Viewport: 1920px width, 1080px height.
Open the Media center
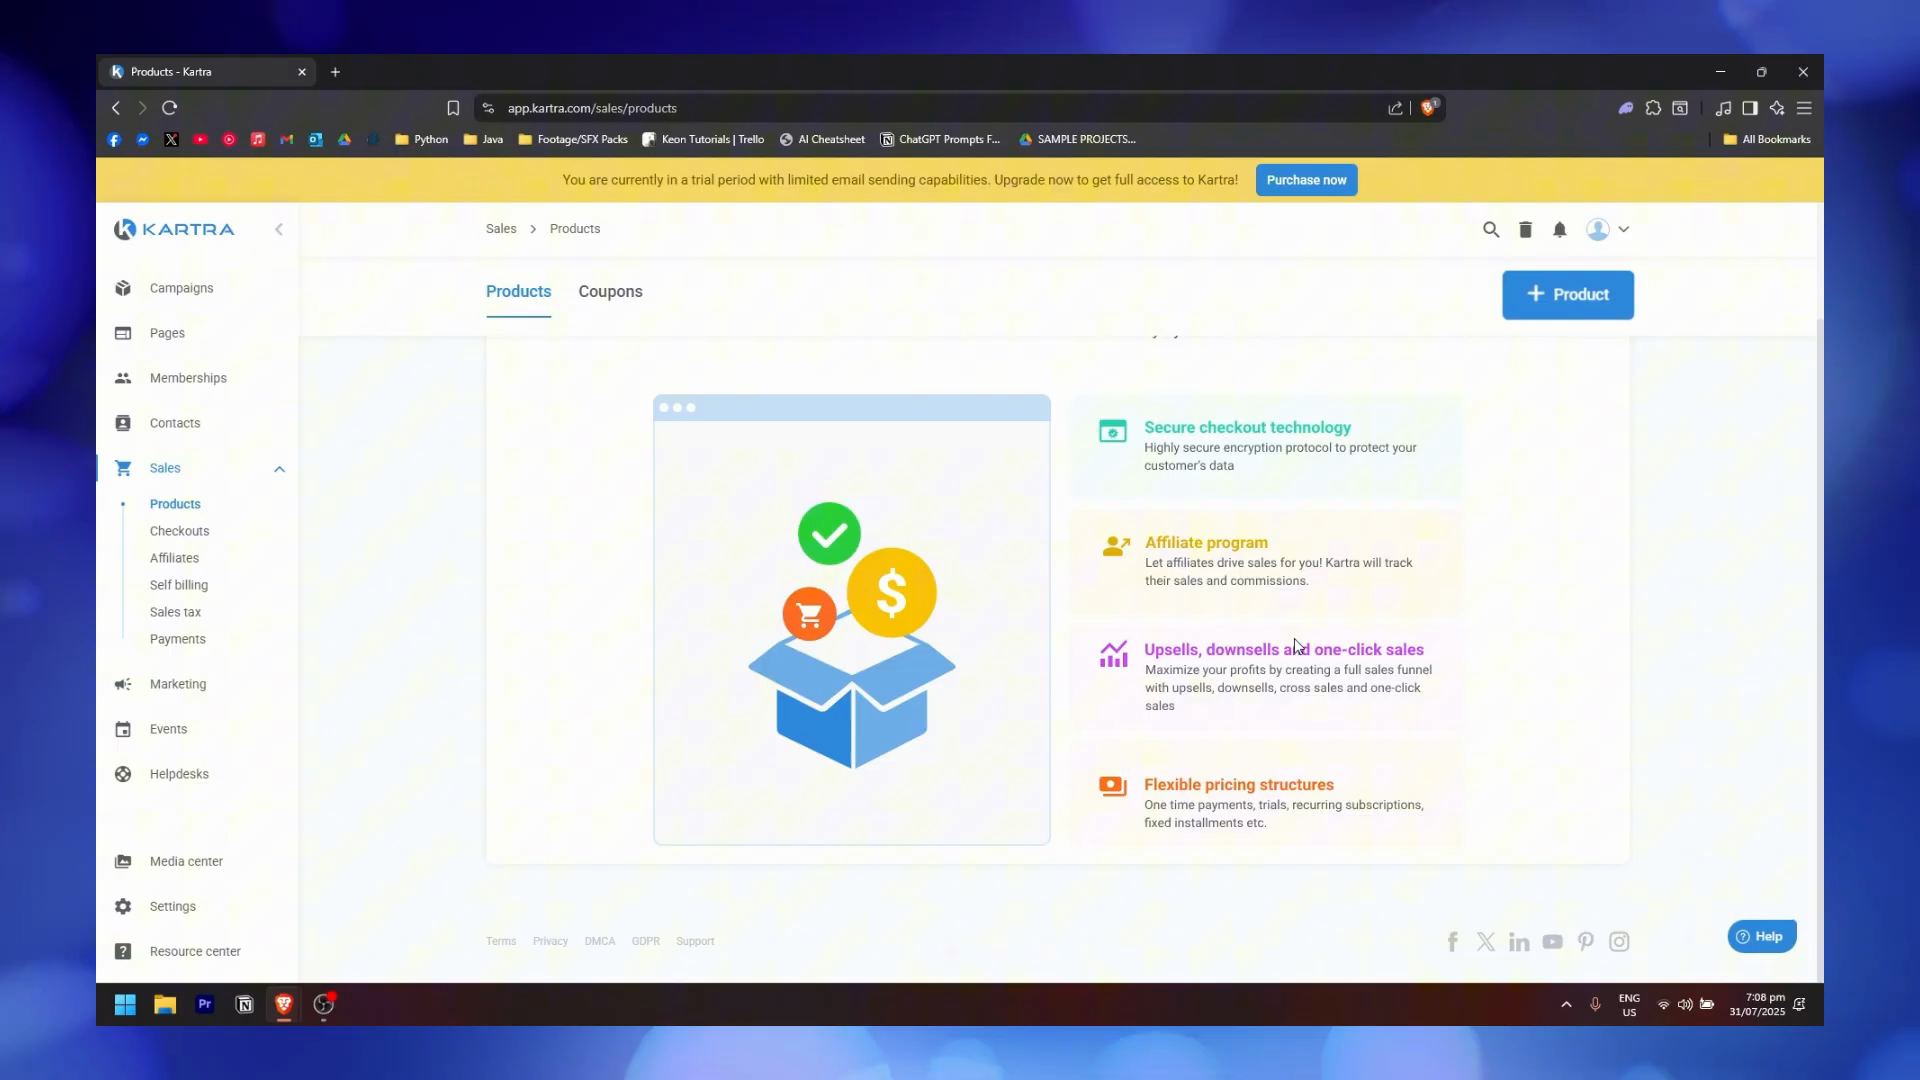coord(186,861)
